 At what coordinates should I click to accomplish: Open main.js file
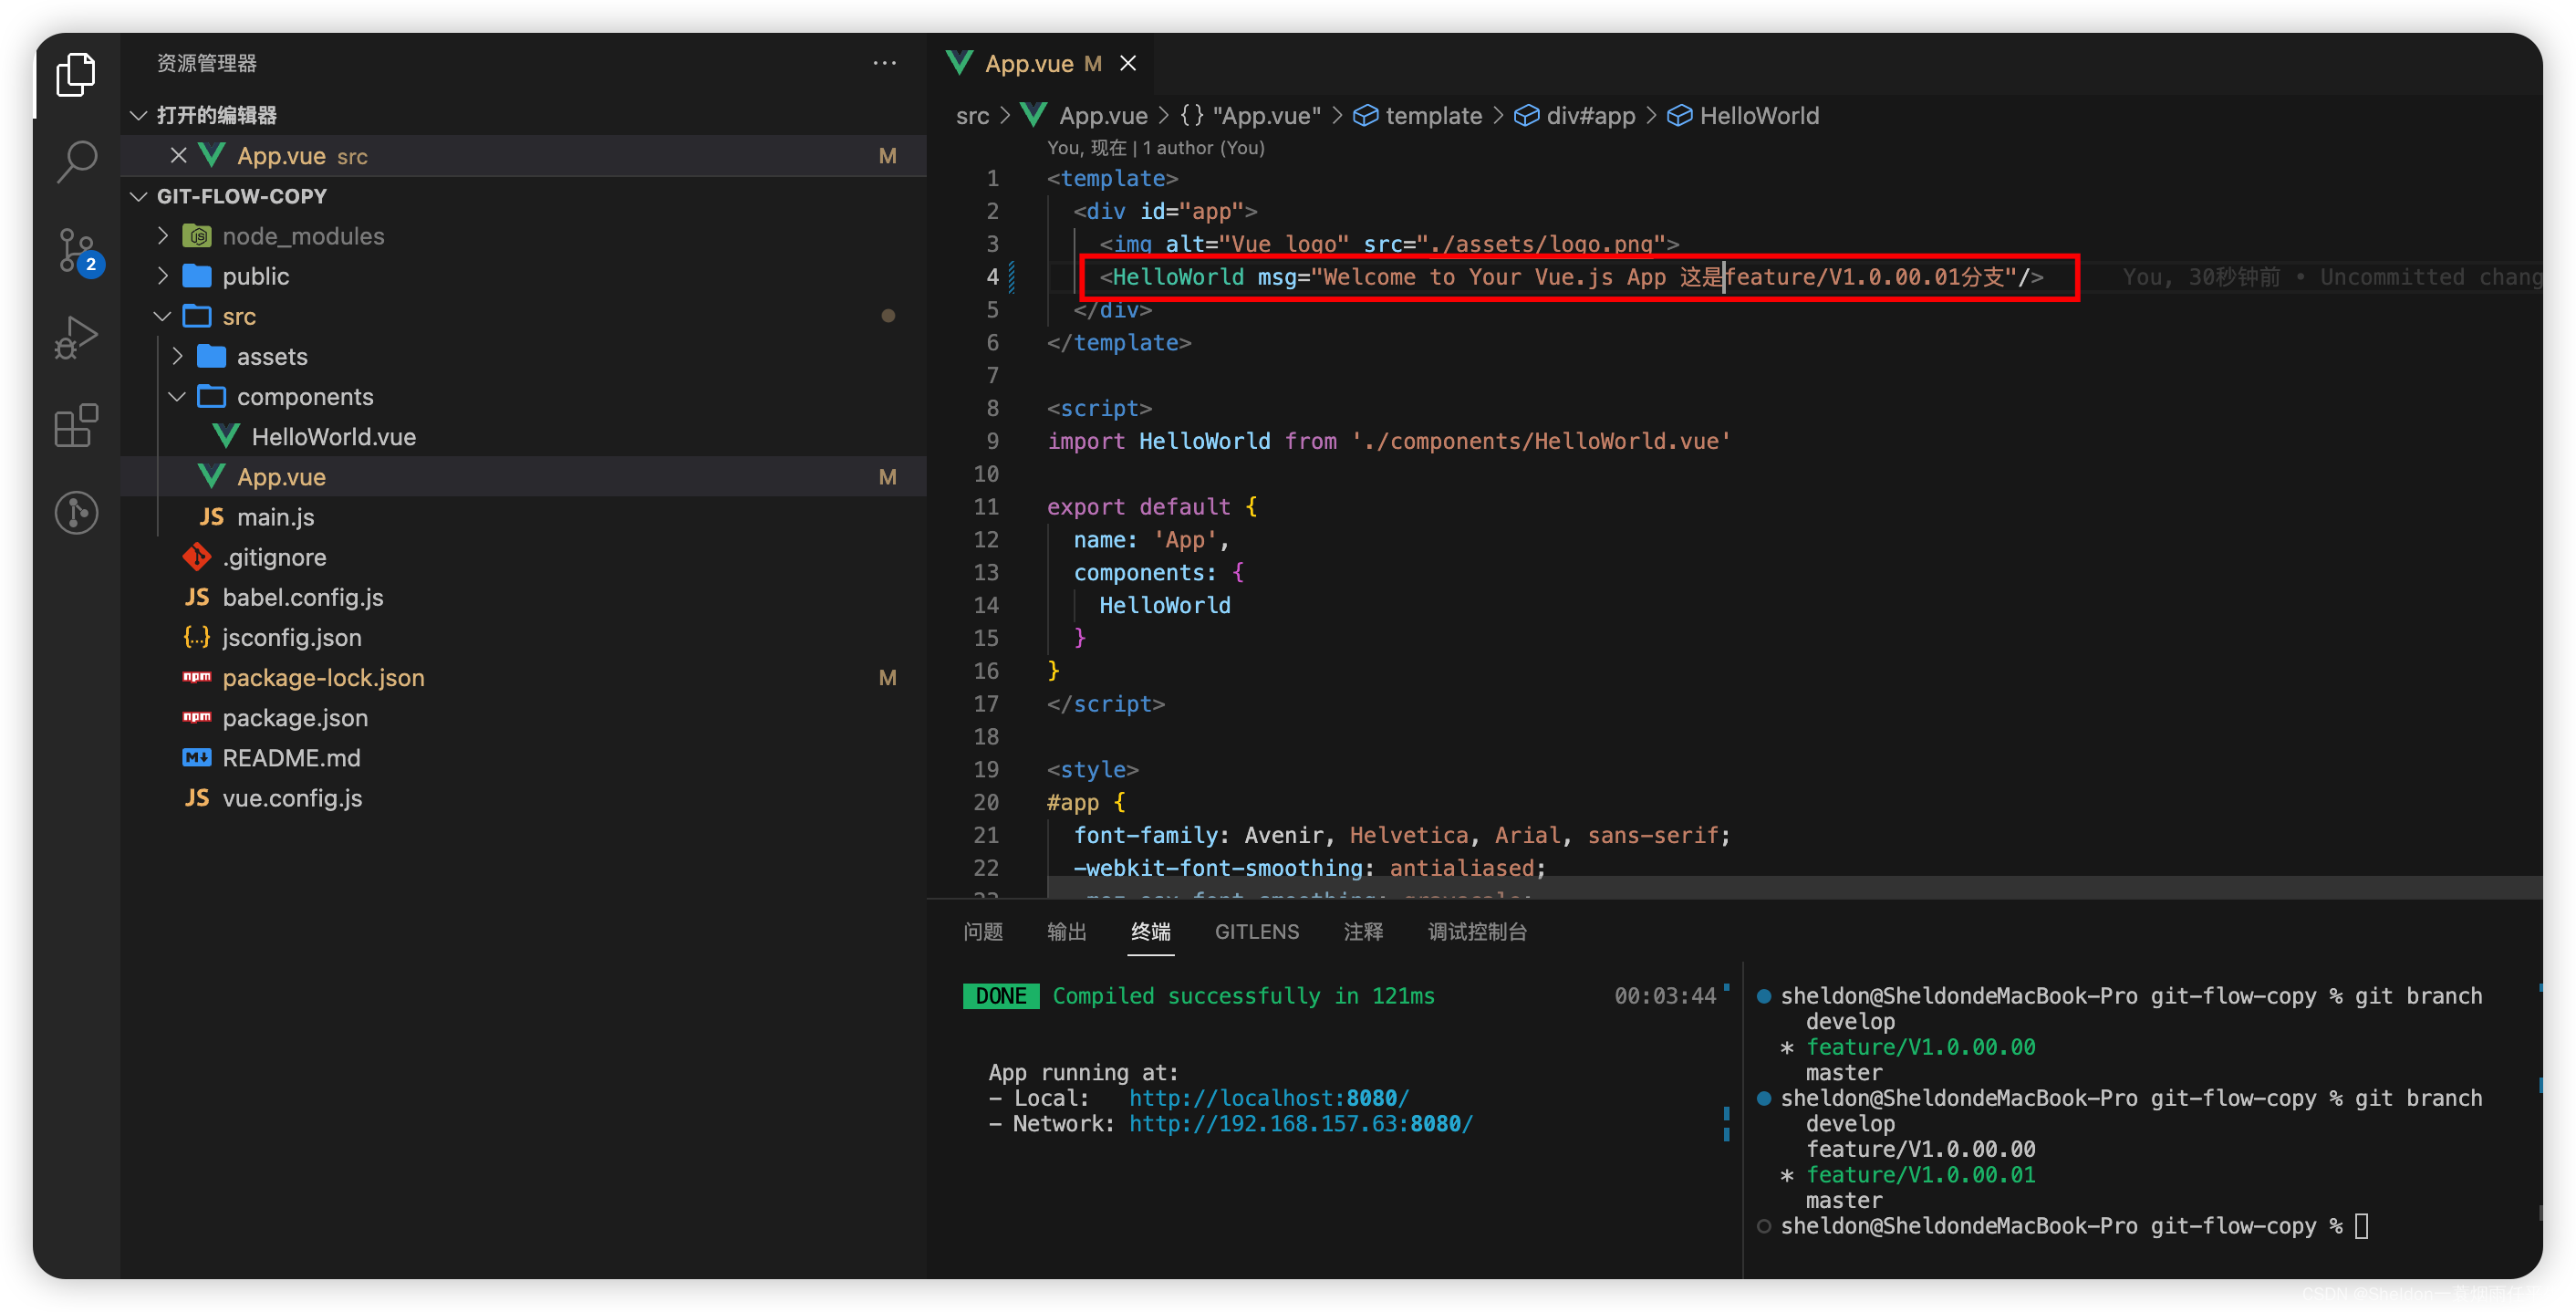(523, 517)
